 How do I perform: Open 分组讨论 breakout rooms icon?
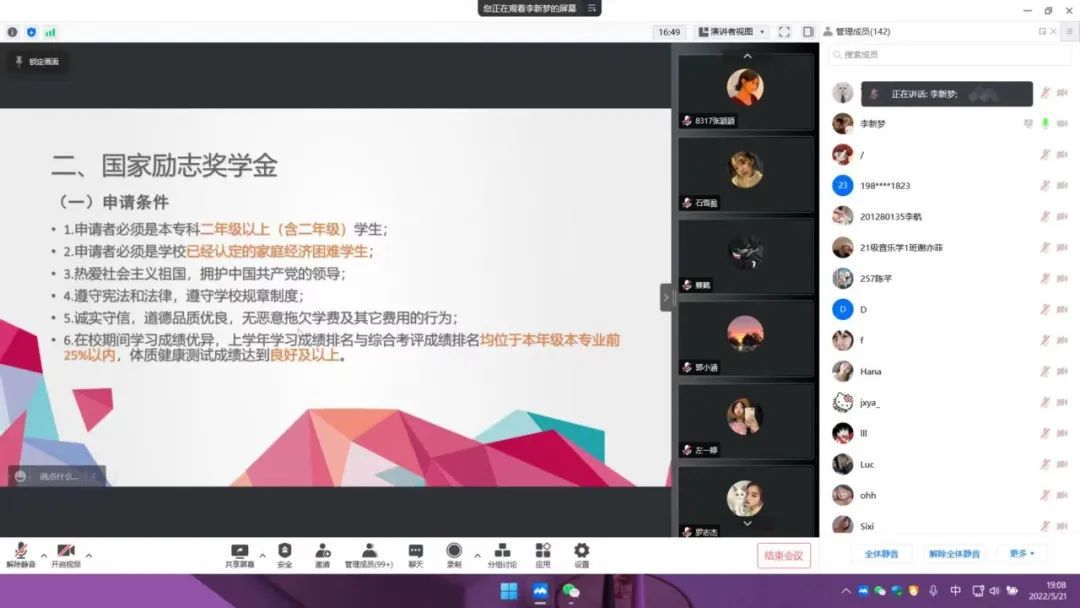pos(502,551)
